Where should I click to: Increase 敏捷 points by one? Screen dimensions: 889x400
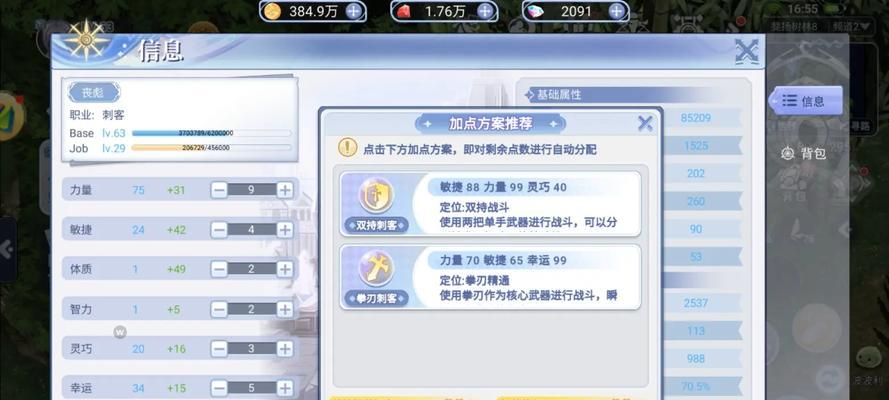pyautogui.click(x=285, y=229)
